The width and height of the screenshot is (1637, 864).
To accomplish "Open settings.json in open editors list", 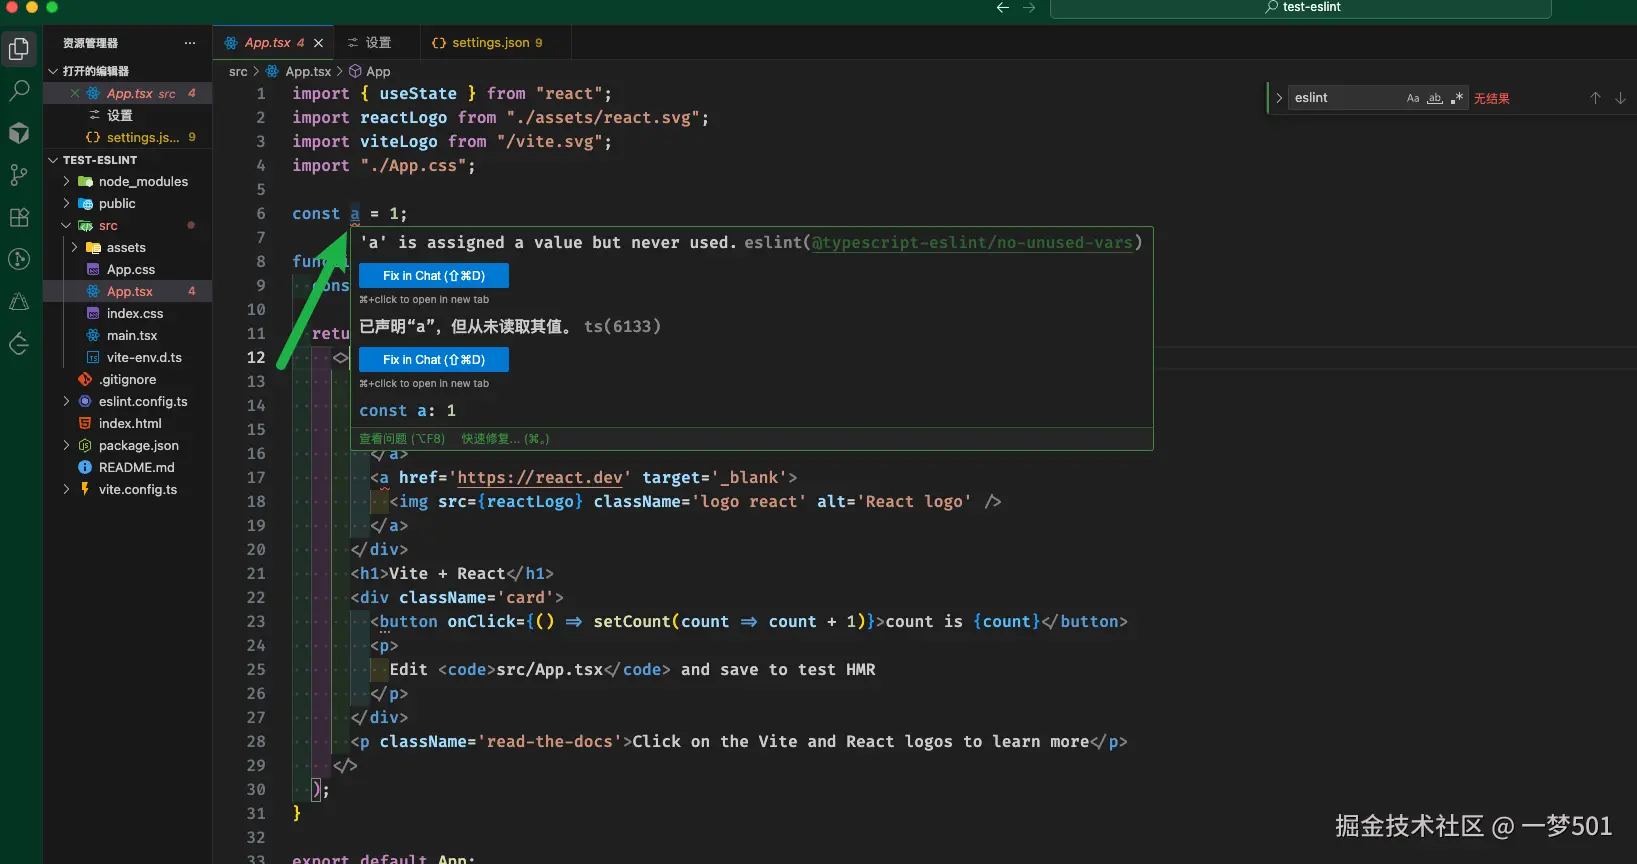I will (x=143, y=137).
